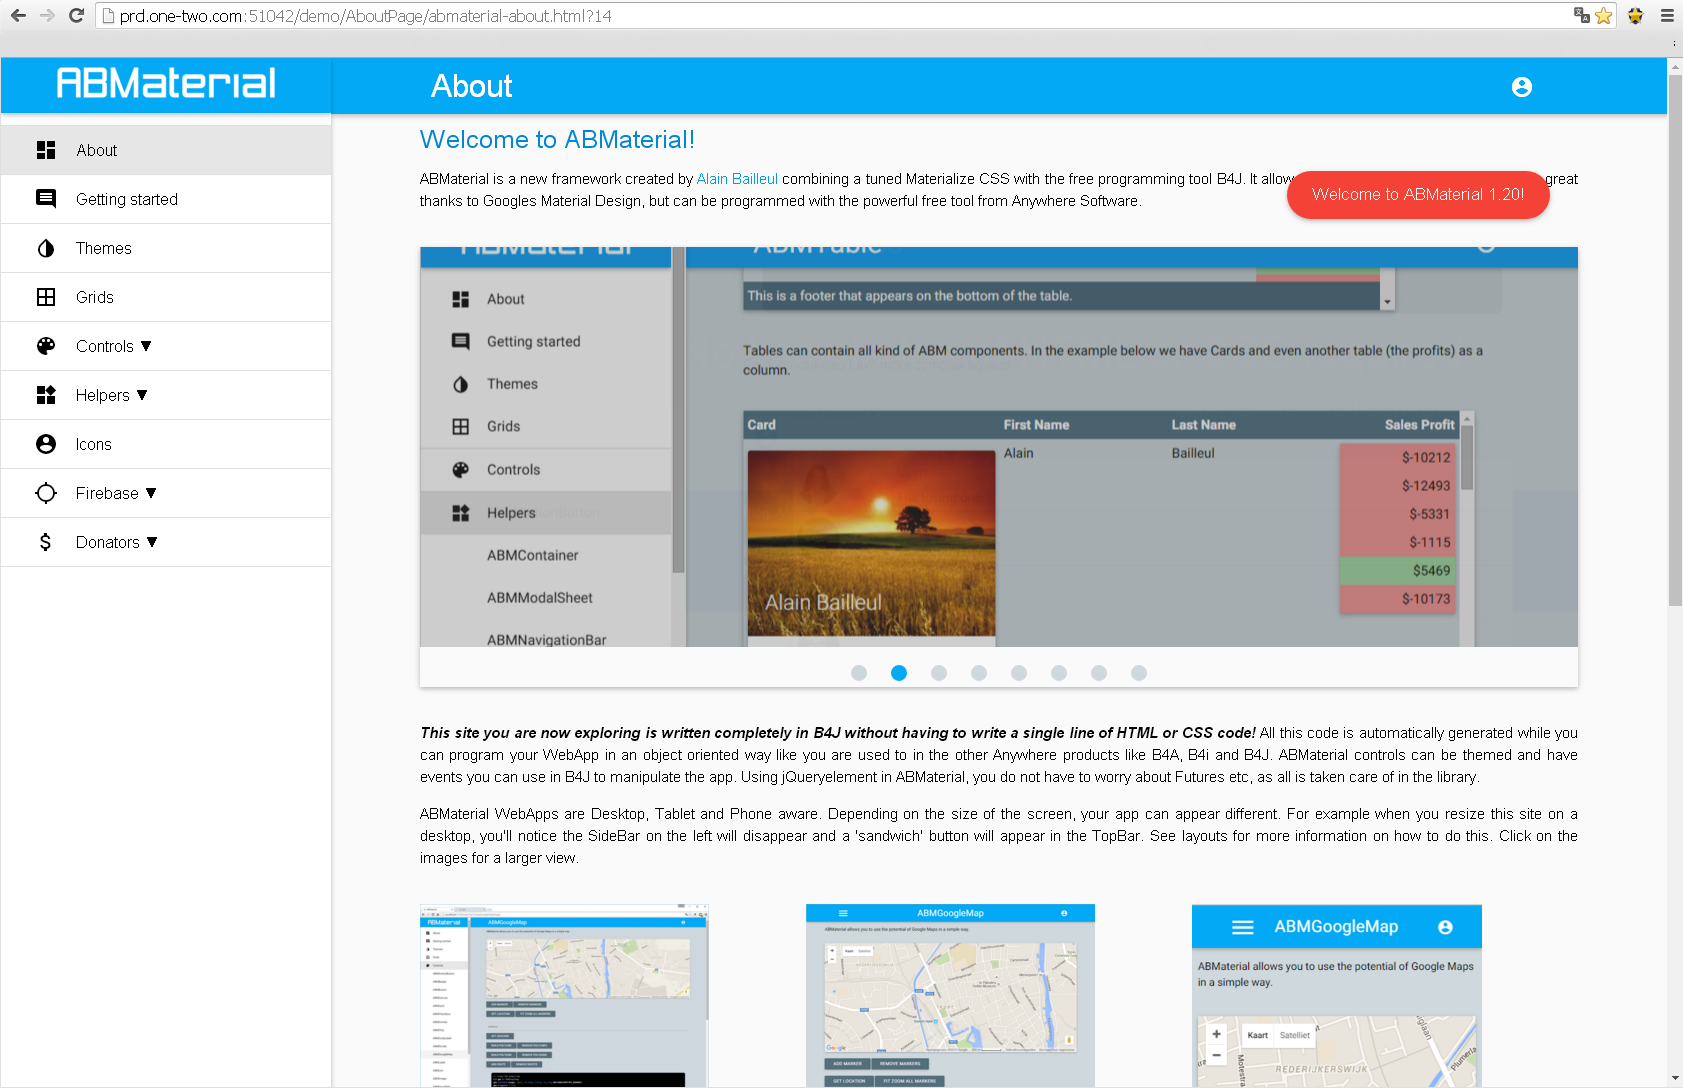
Task: Select the first carousel indicator dot
Action: 859,673
